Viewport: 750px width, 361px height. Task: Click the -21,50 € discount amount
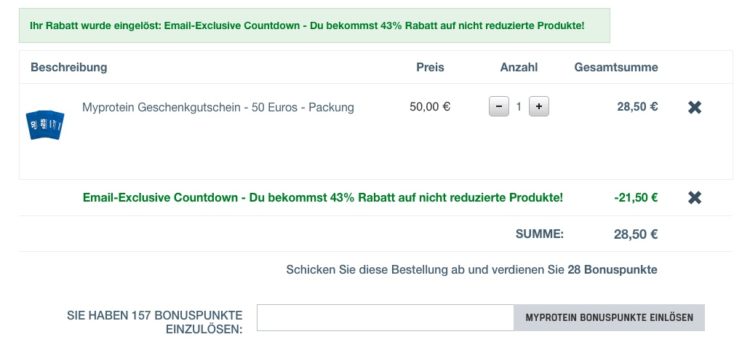click(x=636, y=197)
